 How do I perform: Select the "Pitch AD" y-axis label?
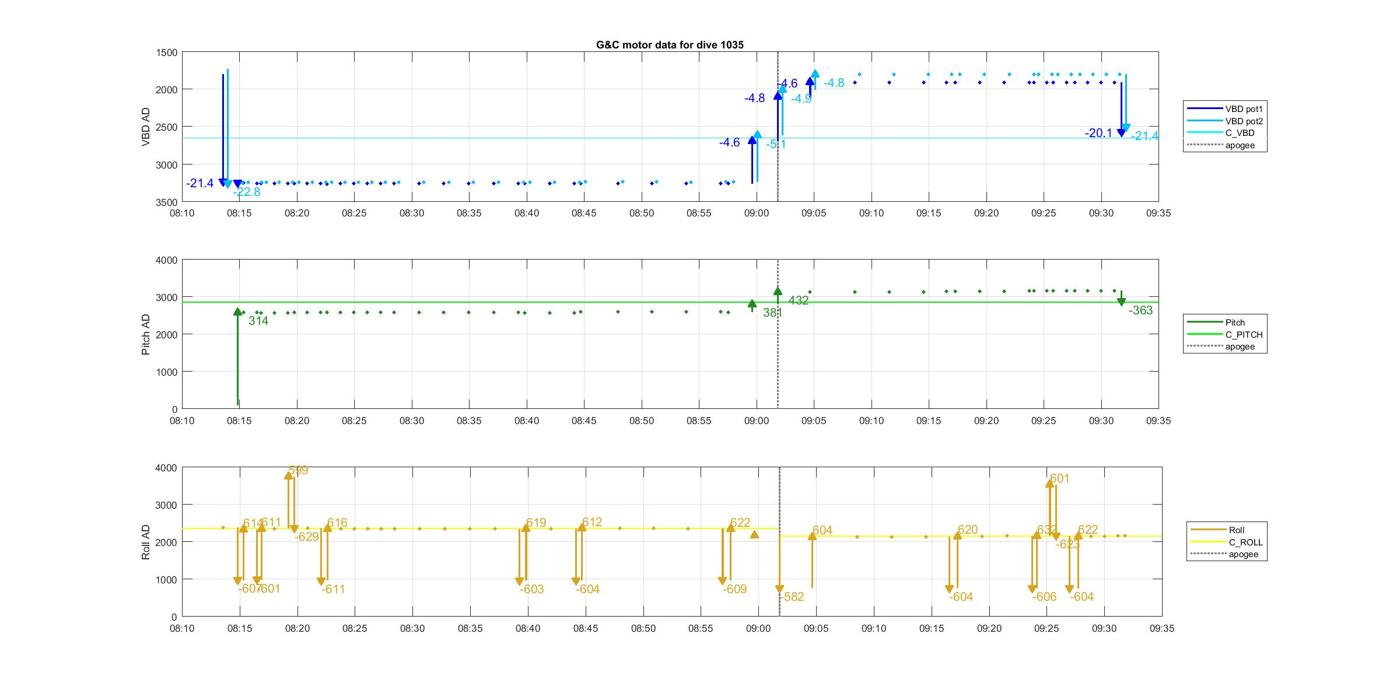(146, 334)
